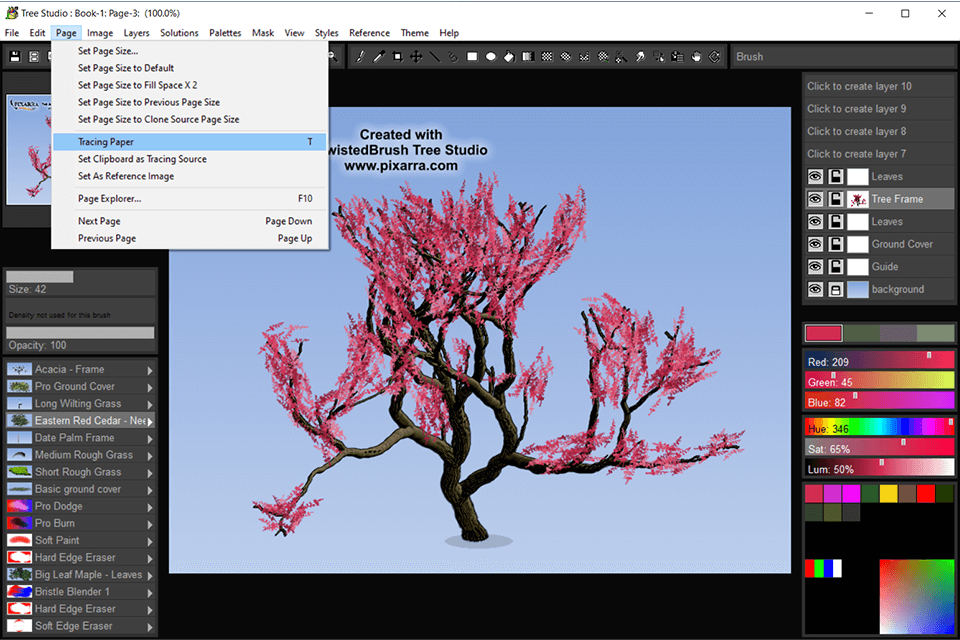The image size is (960, 640).
Task: Click the save disk icon in toolbar
Action: click(14, 57)
